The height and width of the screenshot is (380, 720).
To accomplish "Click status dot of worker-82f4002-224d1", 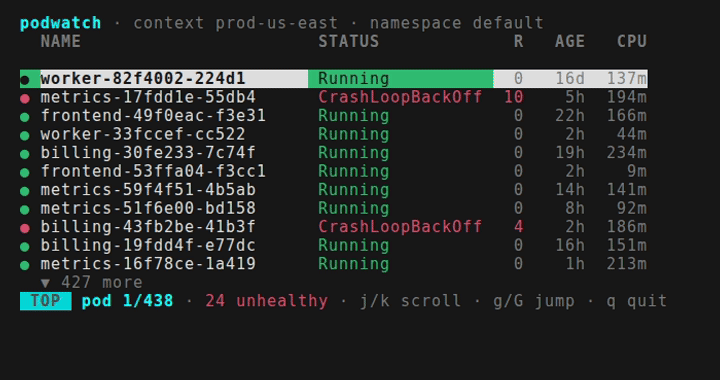I will tap(25, 80).
